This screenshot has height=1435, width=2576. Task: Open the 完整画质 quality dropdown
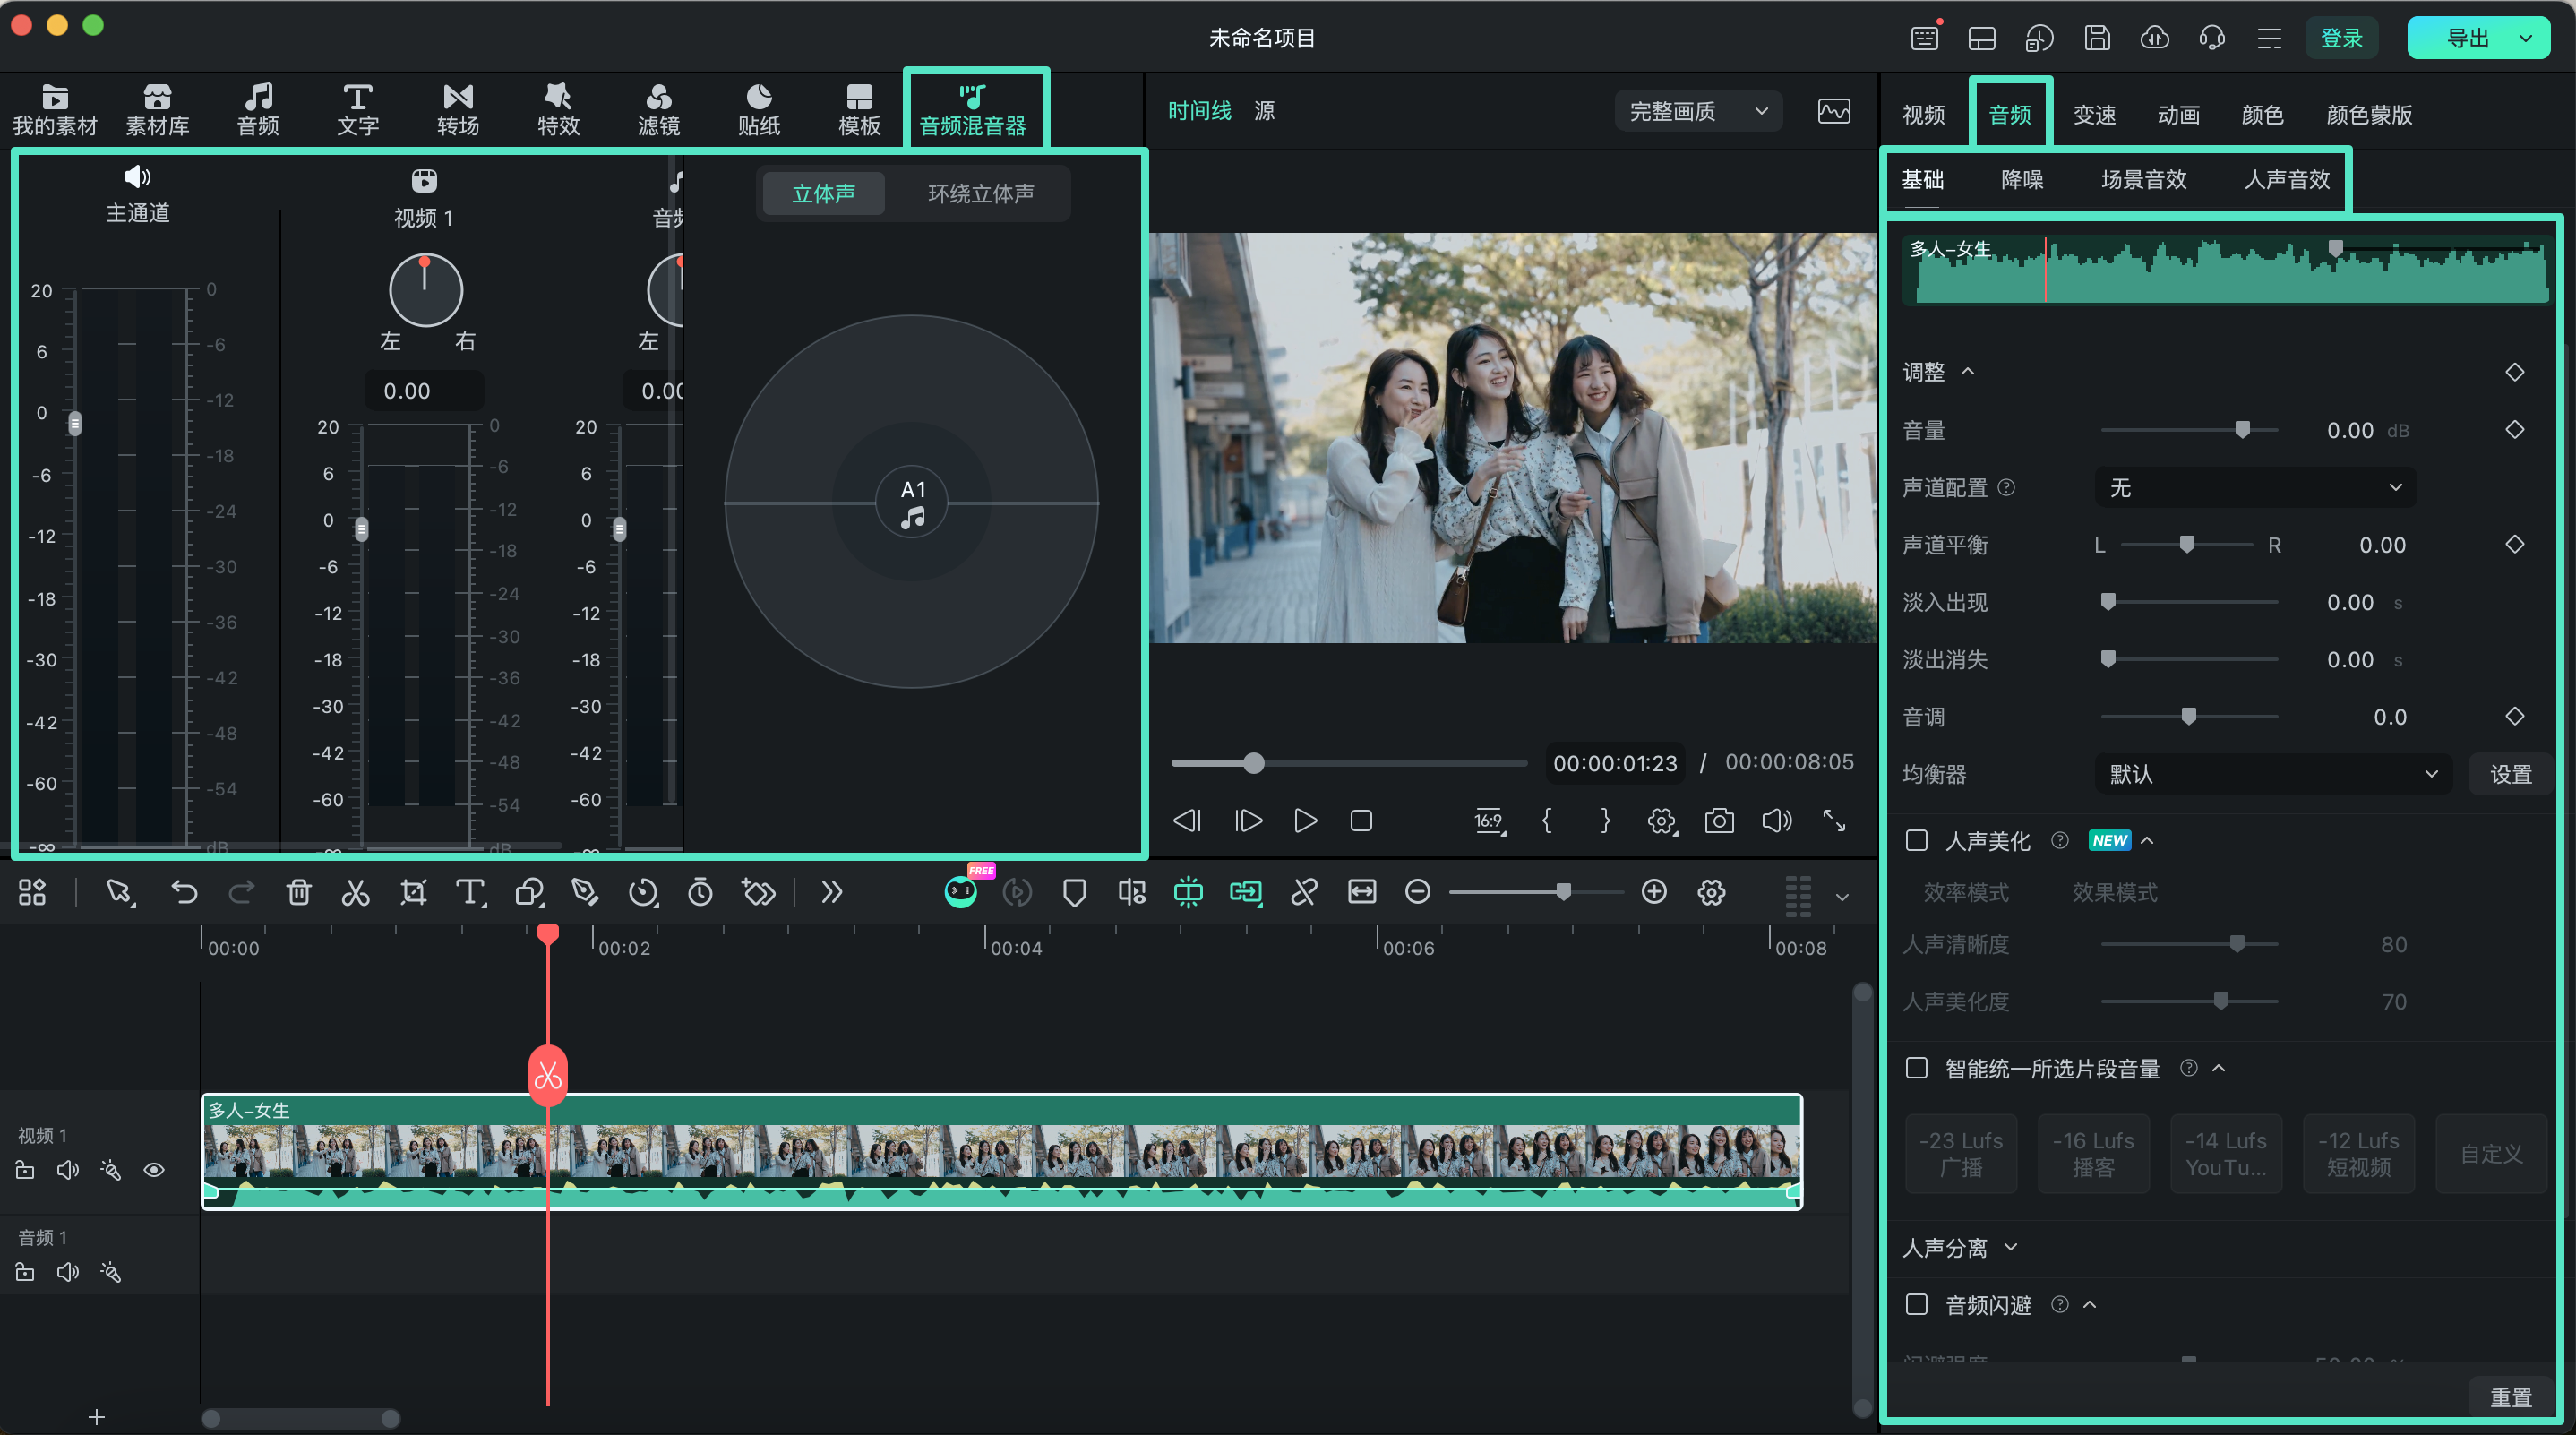coord(1698,111)
